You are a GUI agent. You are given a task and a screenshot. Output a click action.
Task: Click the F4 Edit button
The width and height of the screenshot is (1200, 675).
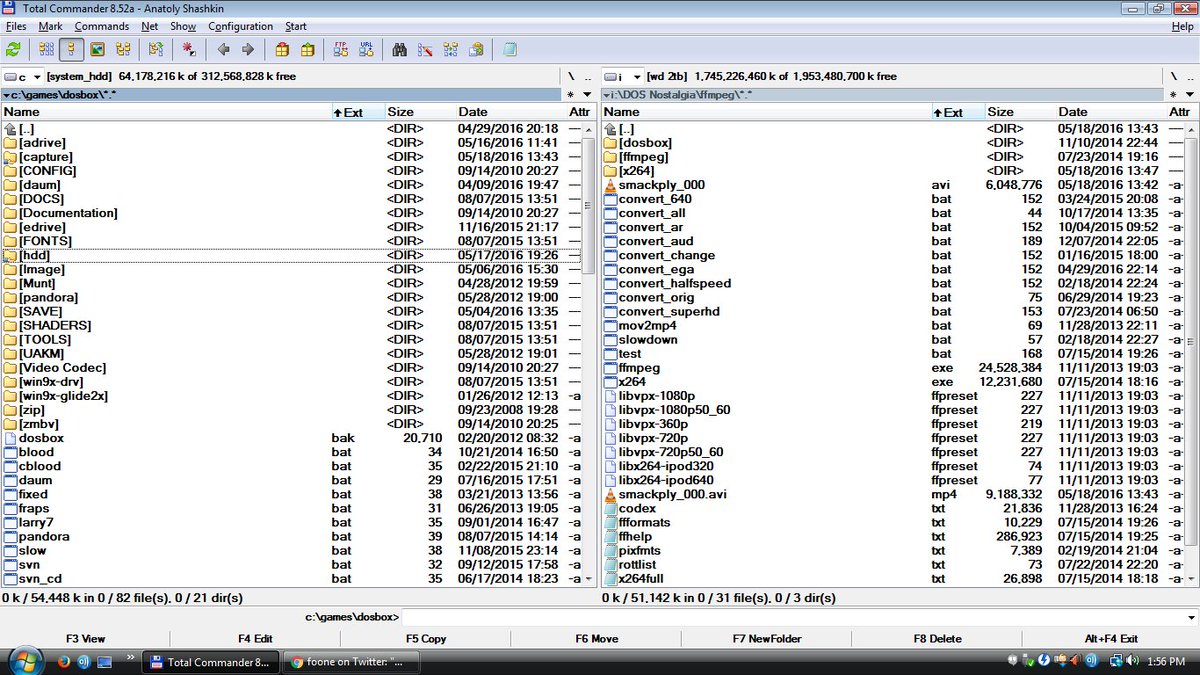(x=256, y=638)
